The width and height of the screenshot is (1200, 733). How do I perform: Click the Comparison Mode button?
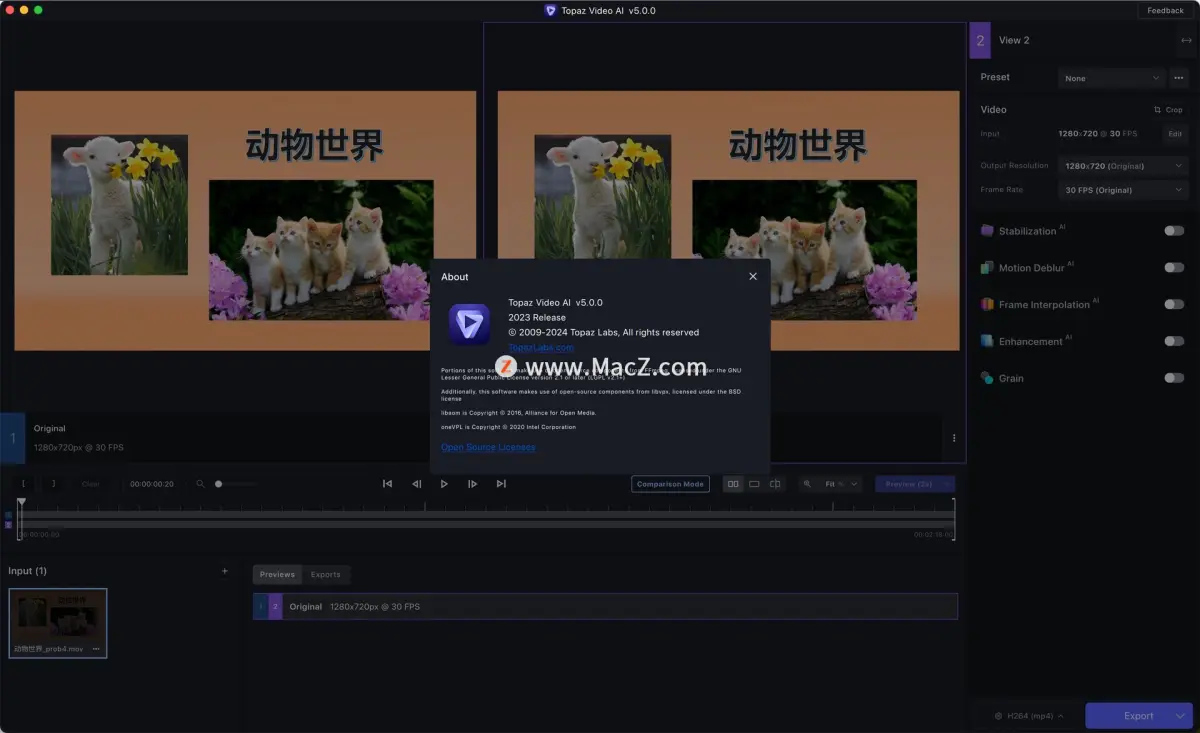(671, 484)
